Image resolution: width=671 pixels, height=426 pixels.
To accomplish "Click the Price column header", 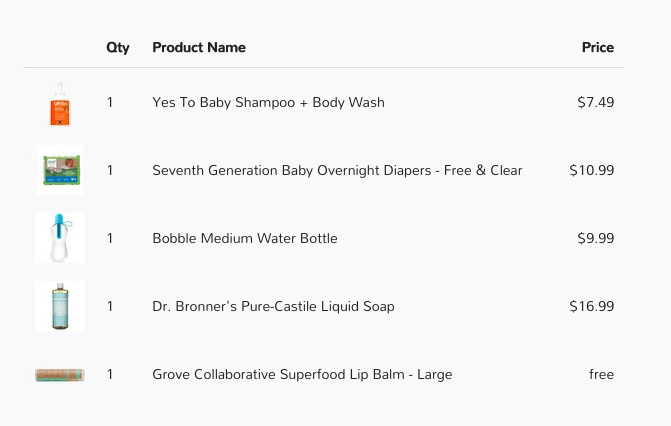I will coord(598,48).
